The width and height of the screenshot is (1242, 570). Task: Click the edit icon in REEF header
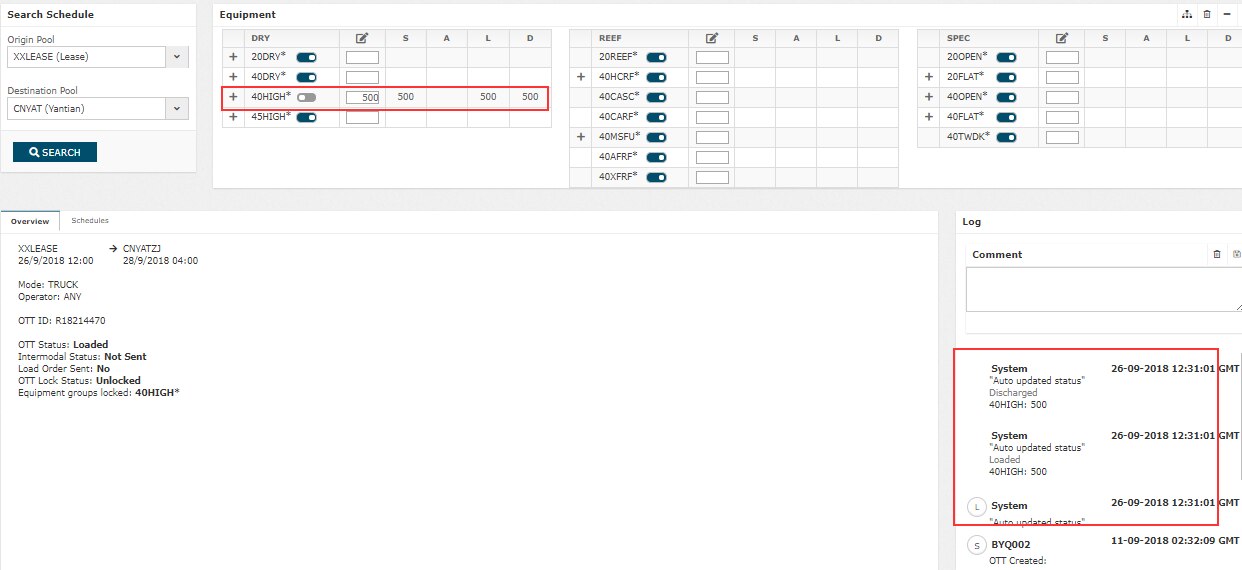point(712,38)
